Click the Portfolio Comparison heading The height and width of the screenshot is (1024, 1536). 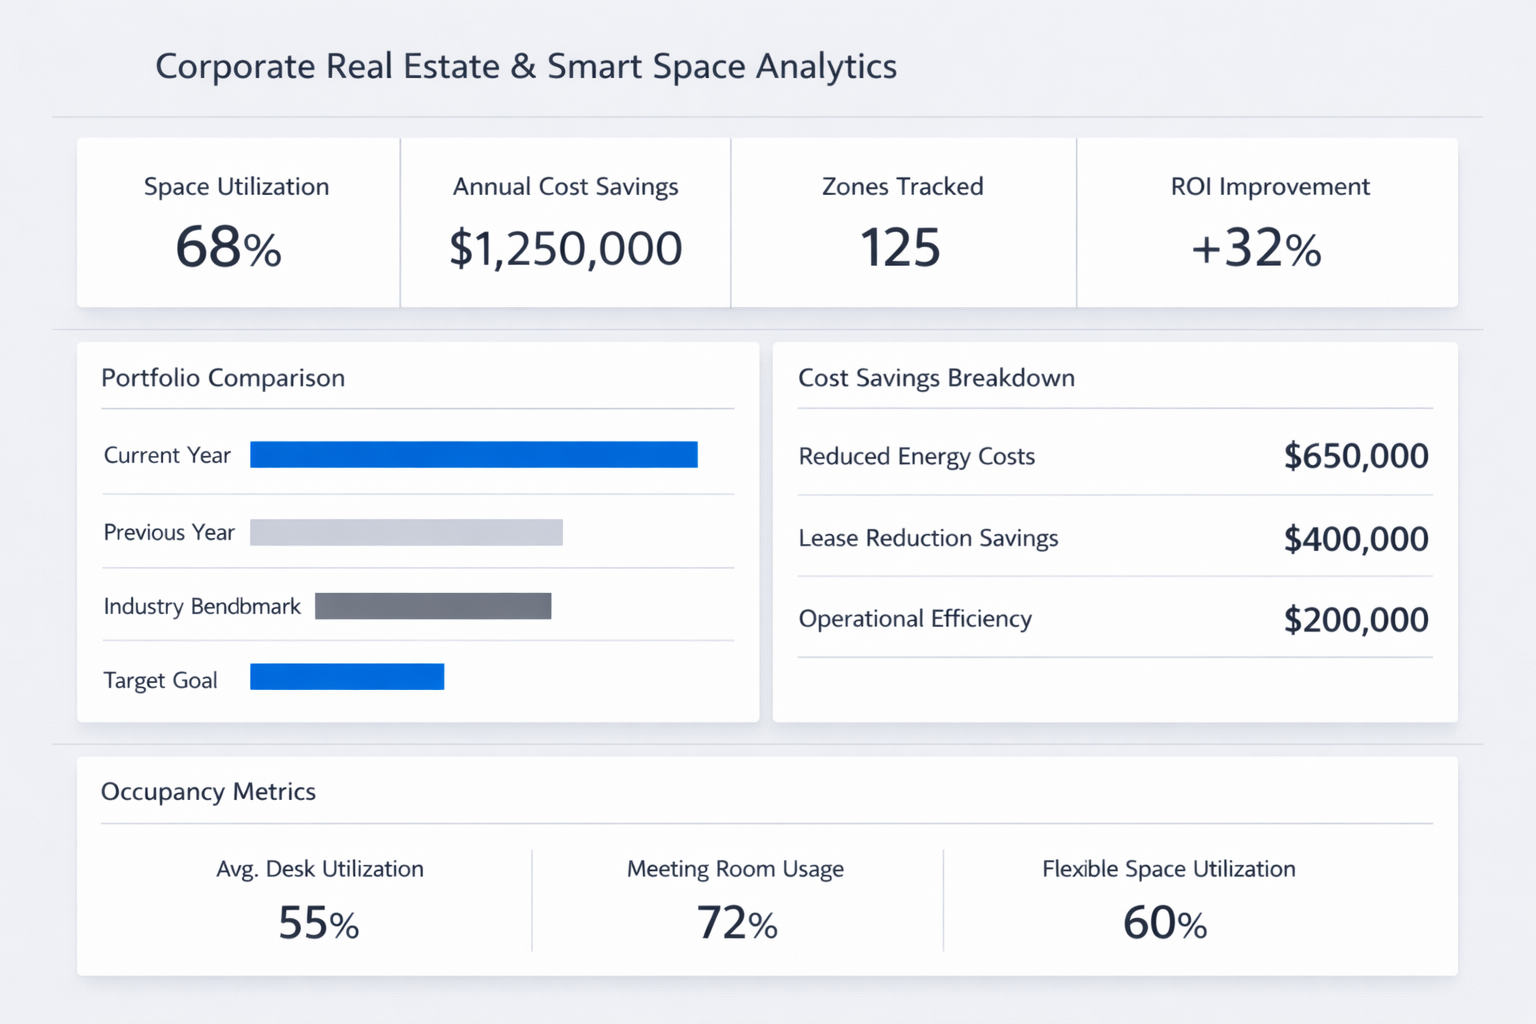(x=223, y=378)
